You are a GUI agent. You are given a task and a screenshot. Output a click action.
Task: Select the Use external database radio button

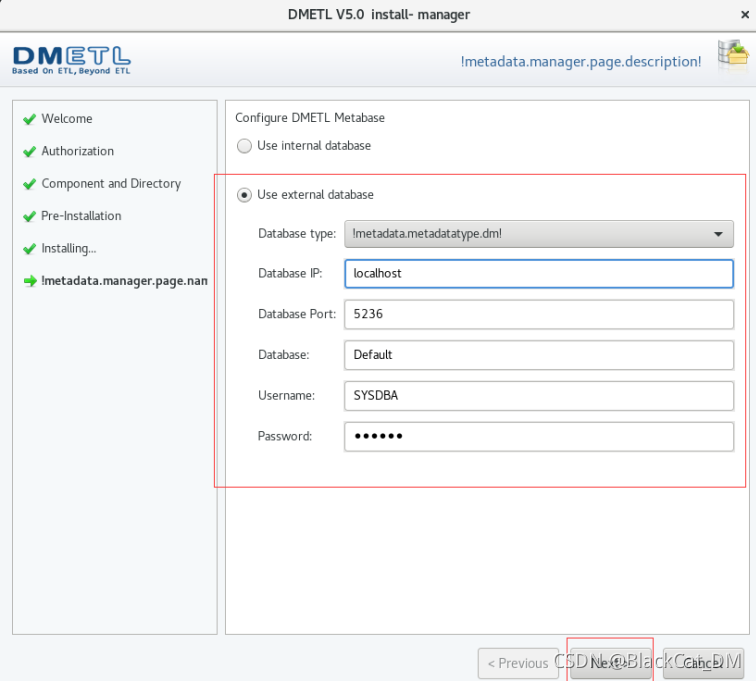pyautogui.click(x=244, y=195)
